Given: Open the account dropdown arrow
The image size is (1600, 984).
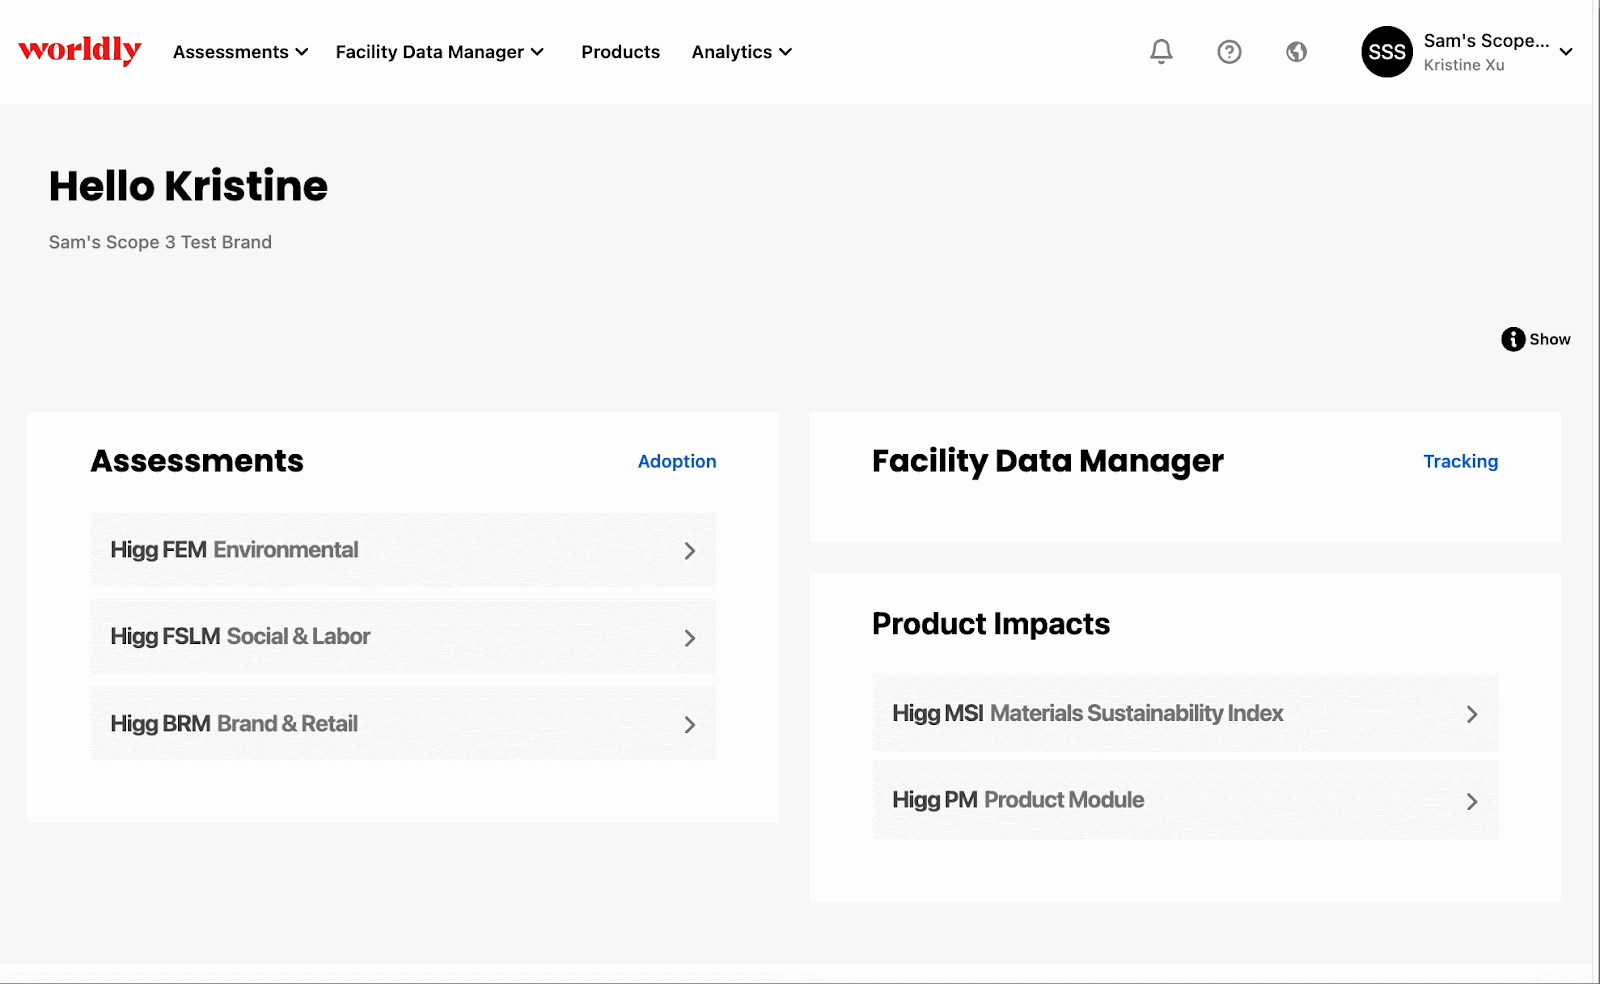Looking at the screenshot, I should point(1566,52).
